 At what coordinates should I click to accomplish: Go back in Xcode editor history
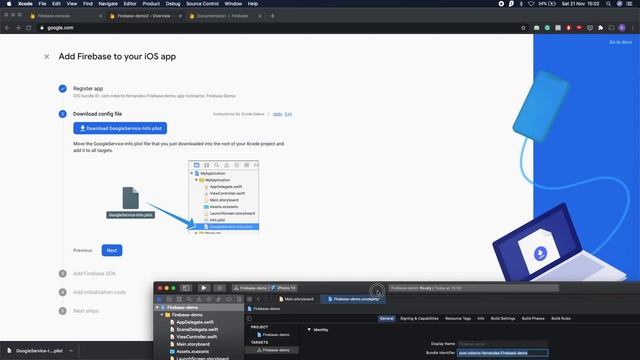(258, 299)
